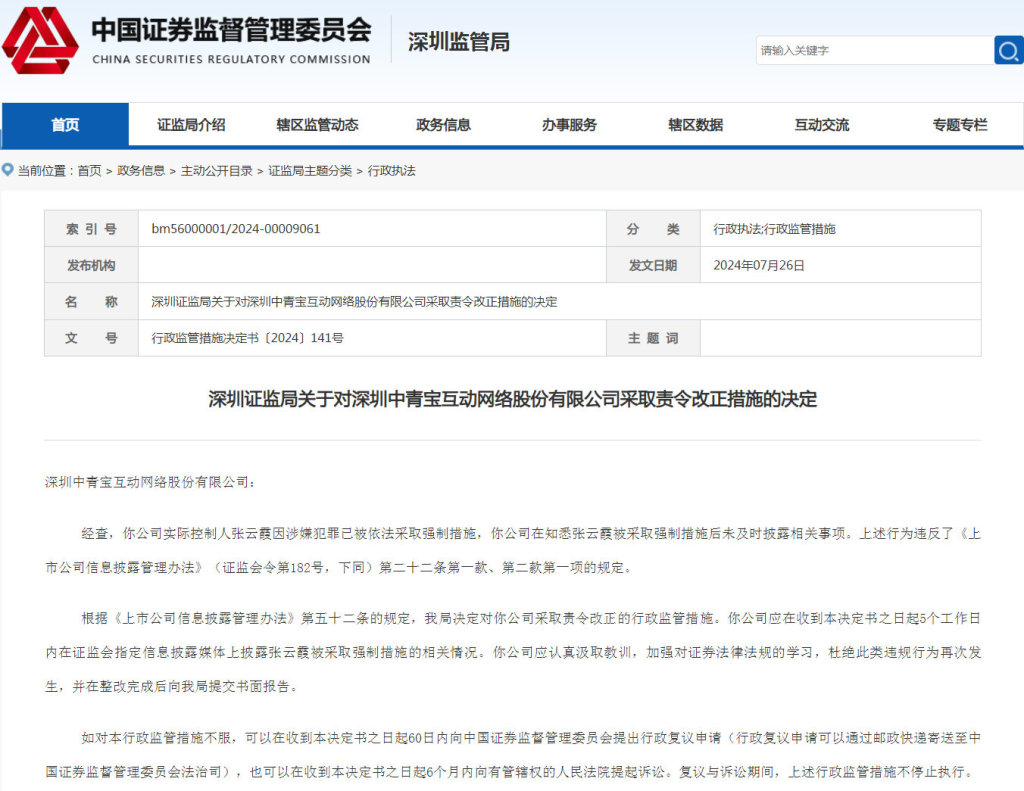1024x791 pixels.
Task: Click the paragraph beginning 如对本行政监管措施不服
Action: 513,754
